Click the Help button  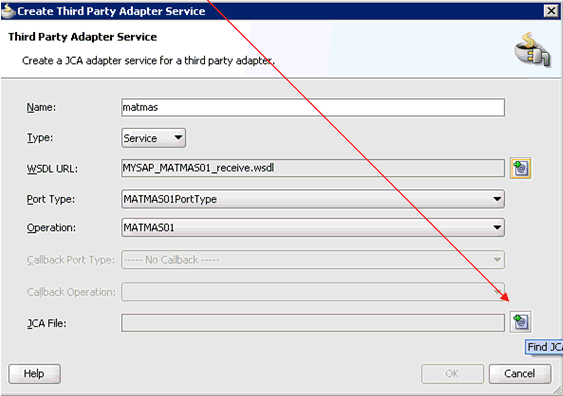(x=34, y=374)
